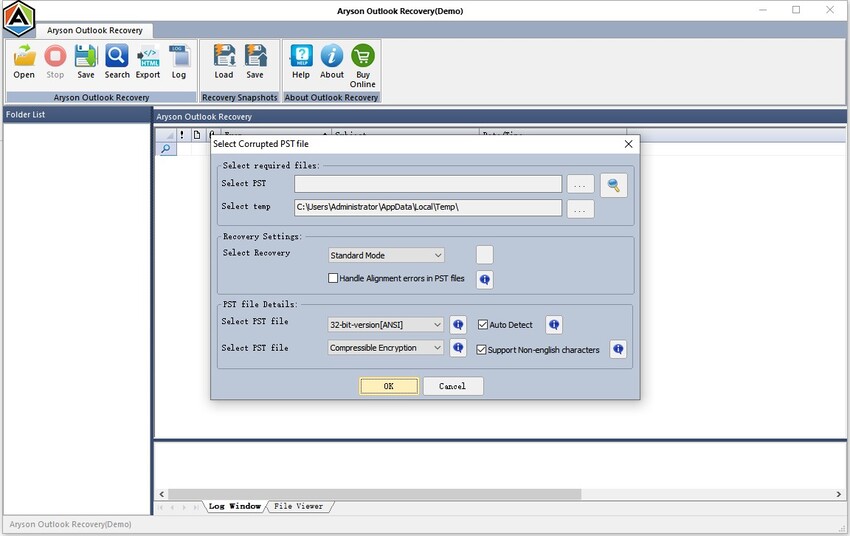Open the Standard Mode recovery dropdown
This screenshot has width=850, height=536.
(x=386, y=256)
